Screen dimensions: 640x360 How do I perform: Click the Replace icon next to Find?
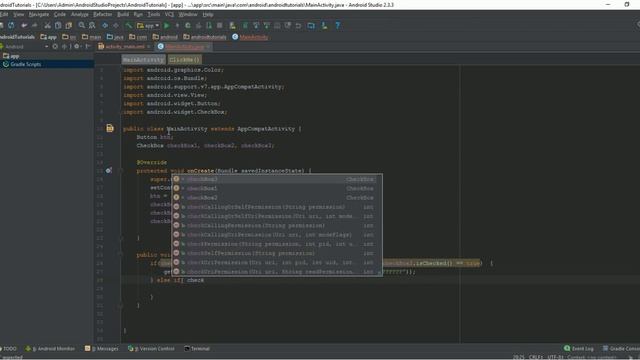click(x=92, y=25)
